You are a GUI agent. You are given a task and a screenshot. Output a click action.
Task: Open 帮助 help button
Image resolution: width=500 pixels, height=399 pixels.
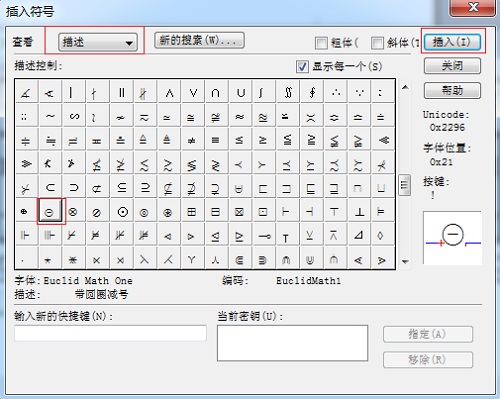coord(452,90)
